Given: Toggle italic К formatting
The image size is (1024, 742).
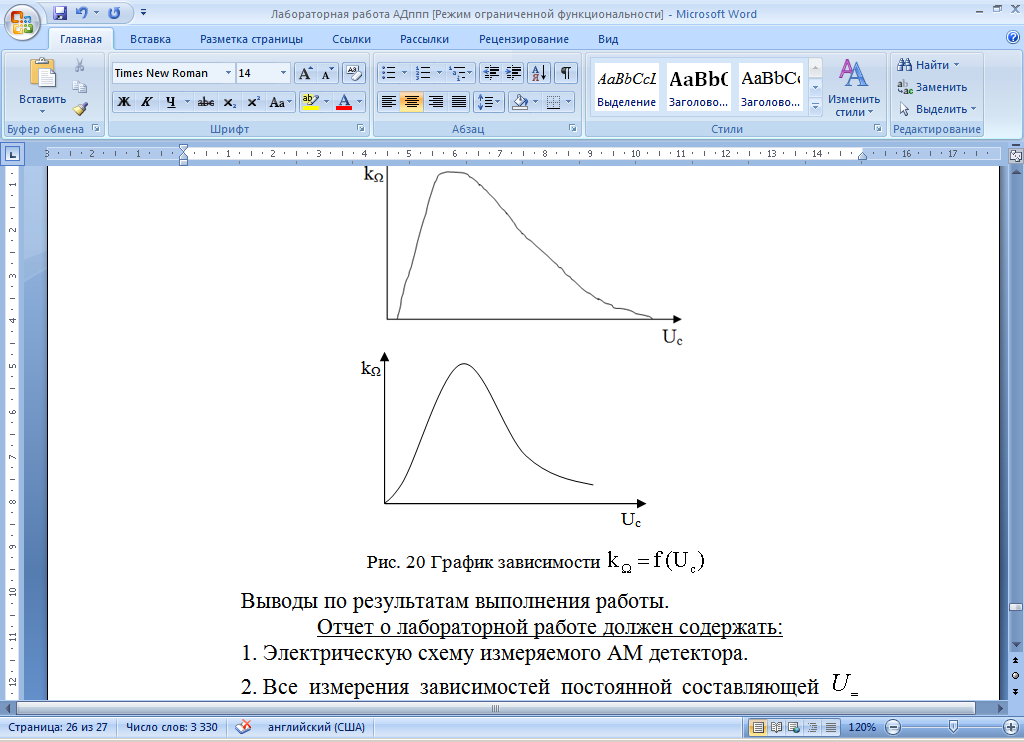Looking at the screenshot, I should click(x=146, y=102).
